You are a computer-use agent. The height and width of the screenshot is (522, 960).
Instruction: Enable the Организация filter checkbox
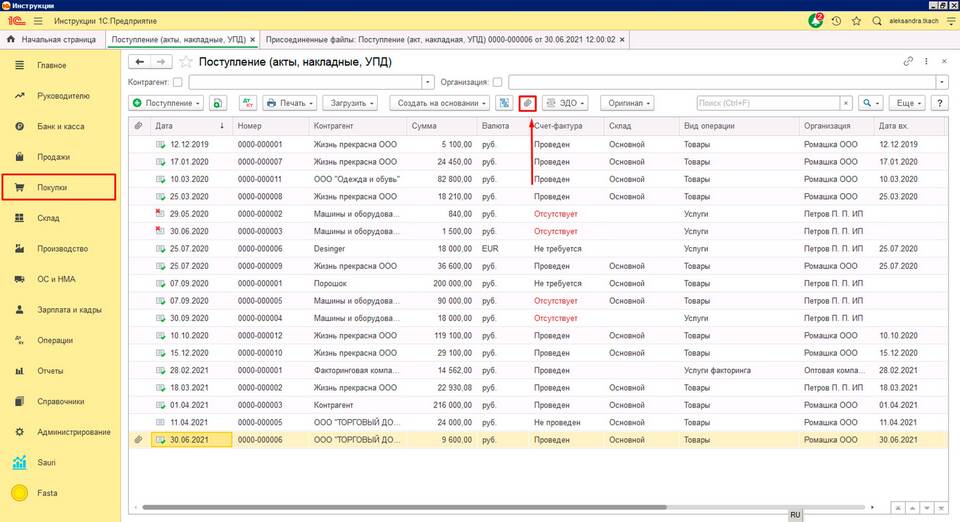click(498, 82)
